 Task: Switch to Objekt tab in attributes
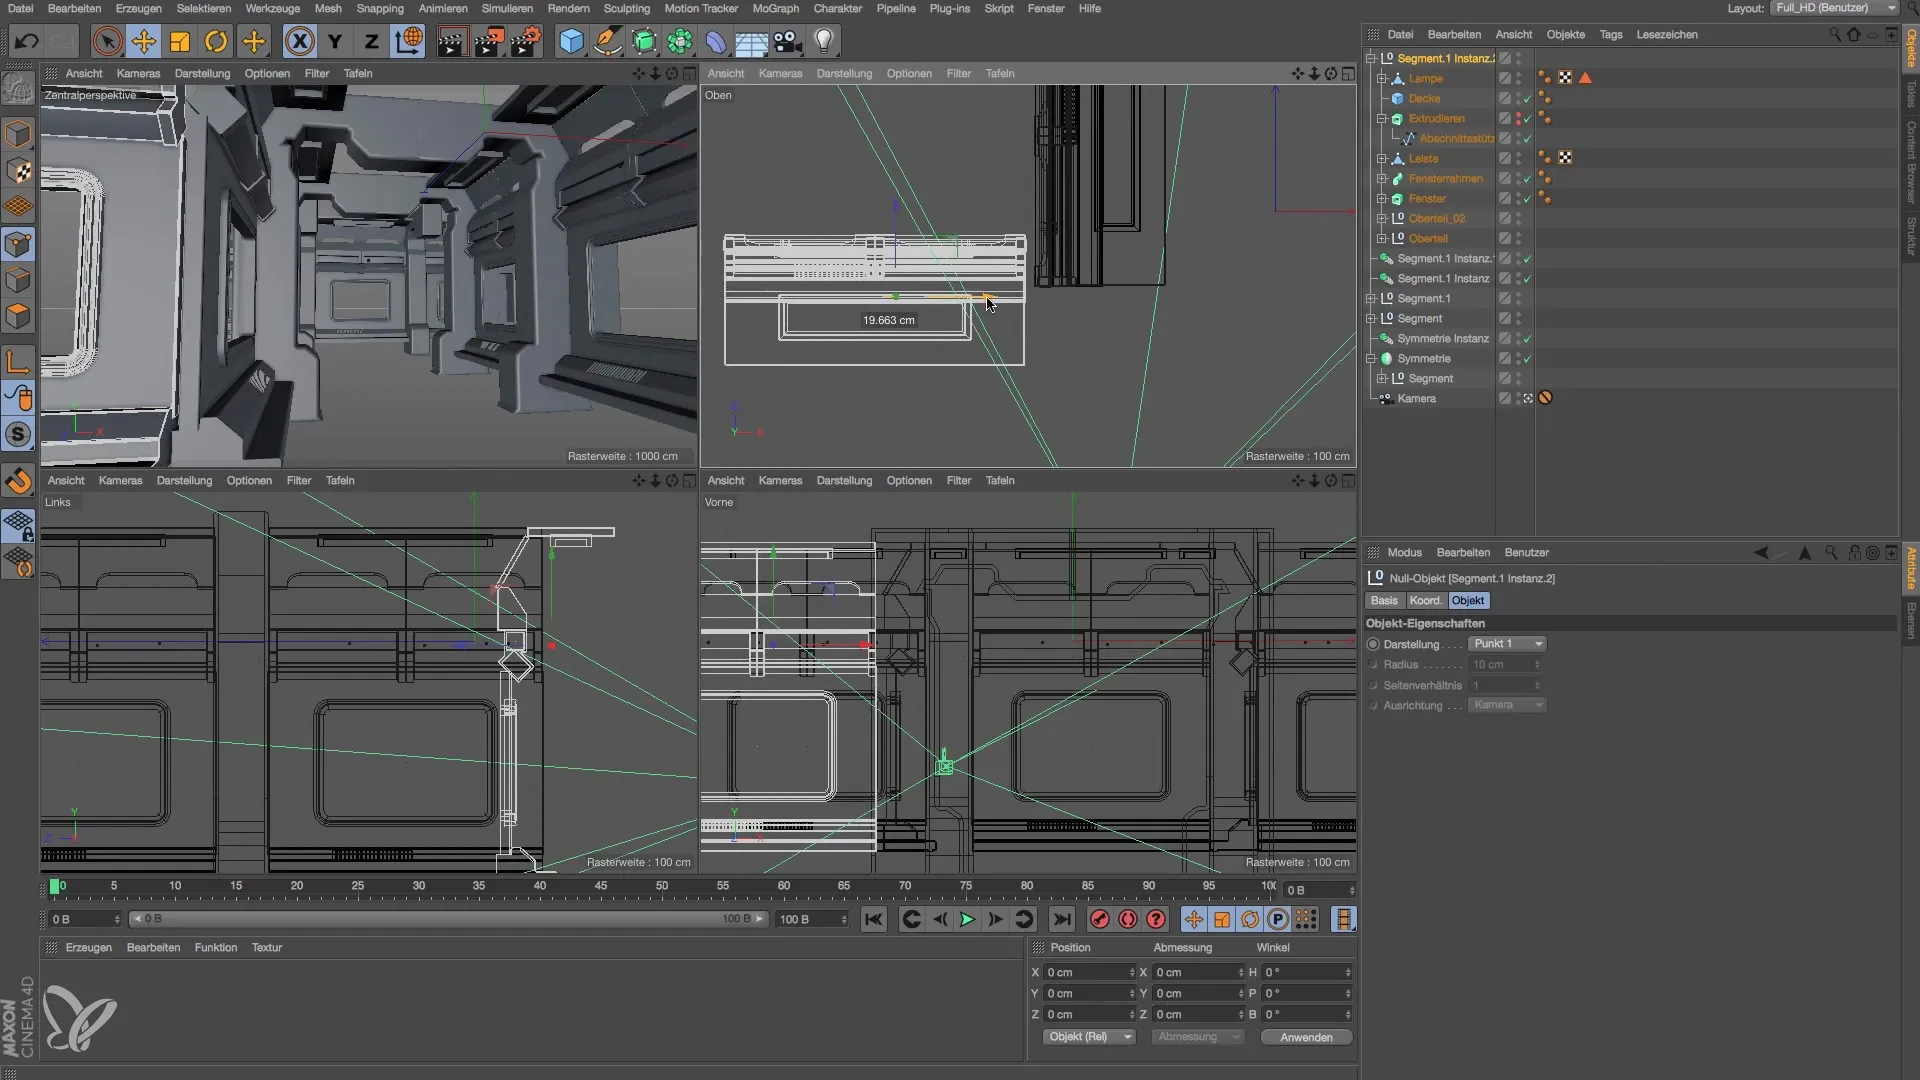1468,600
